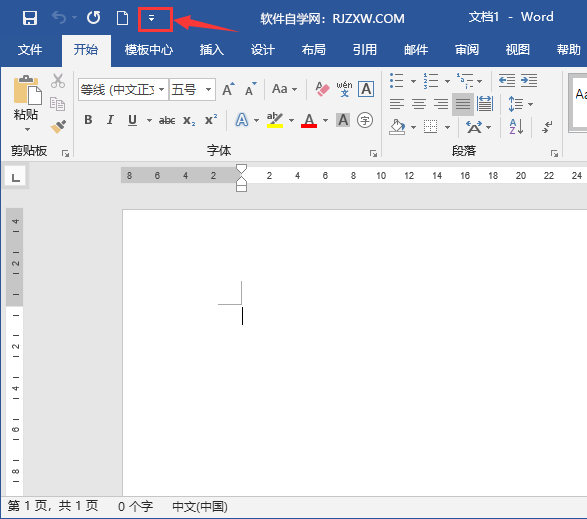Screen dimensions: 587x519
Task: Open the 等线 font name dropdown
Action: (x=162, y=89)
